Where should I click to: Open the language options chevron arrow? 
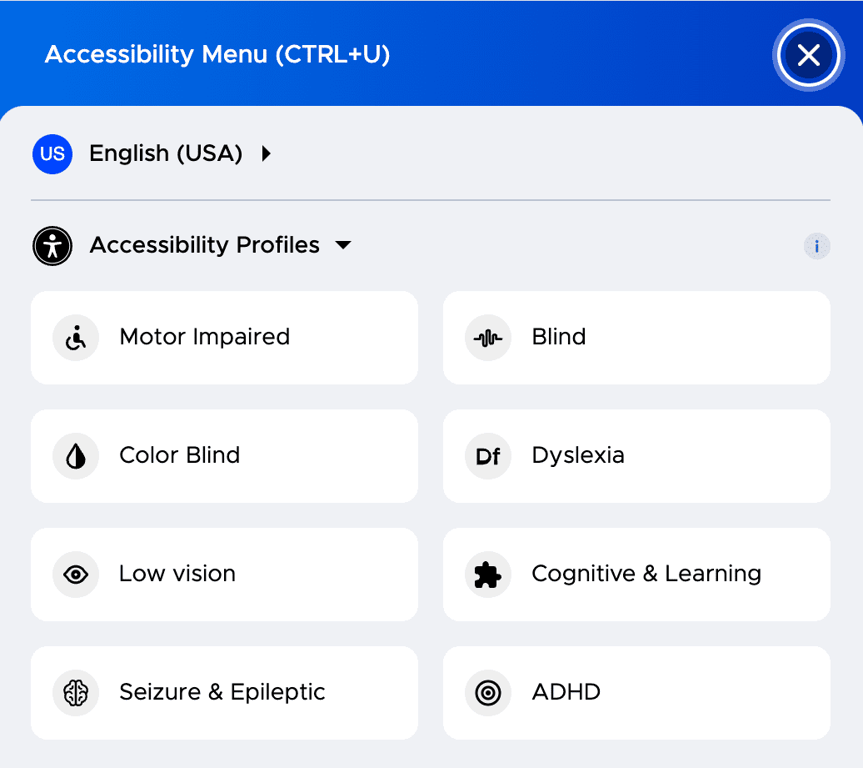point(266,154)
